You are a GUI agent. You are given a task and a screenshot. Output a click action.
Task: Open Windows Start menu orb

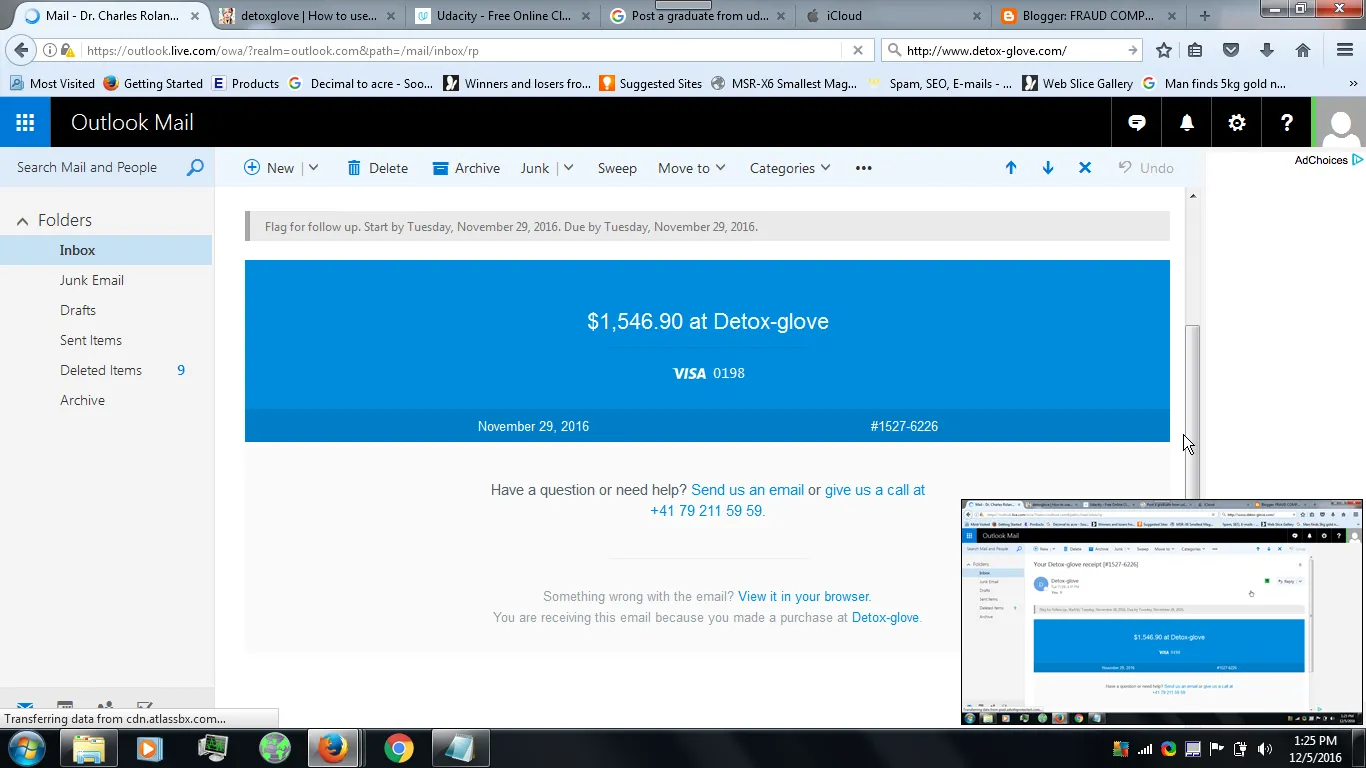coord(25,748)
